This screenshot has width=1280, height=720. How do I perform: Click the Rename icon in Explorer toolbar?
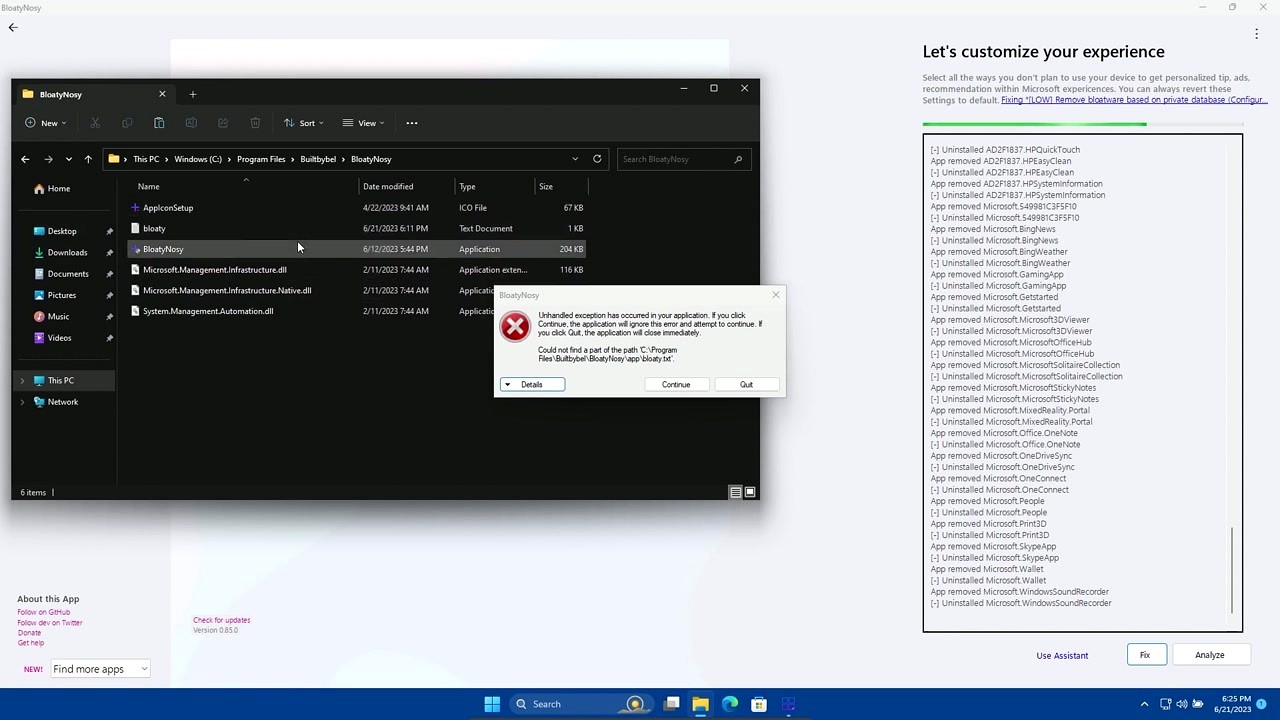(x=191, y=122)
